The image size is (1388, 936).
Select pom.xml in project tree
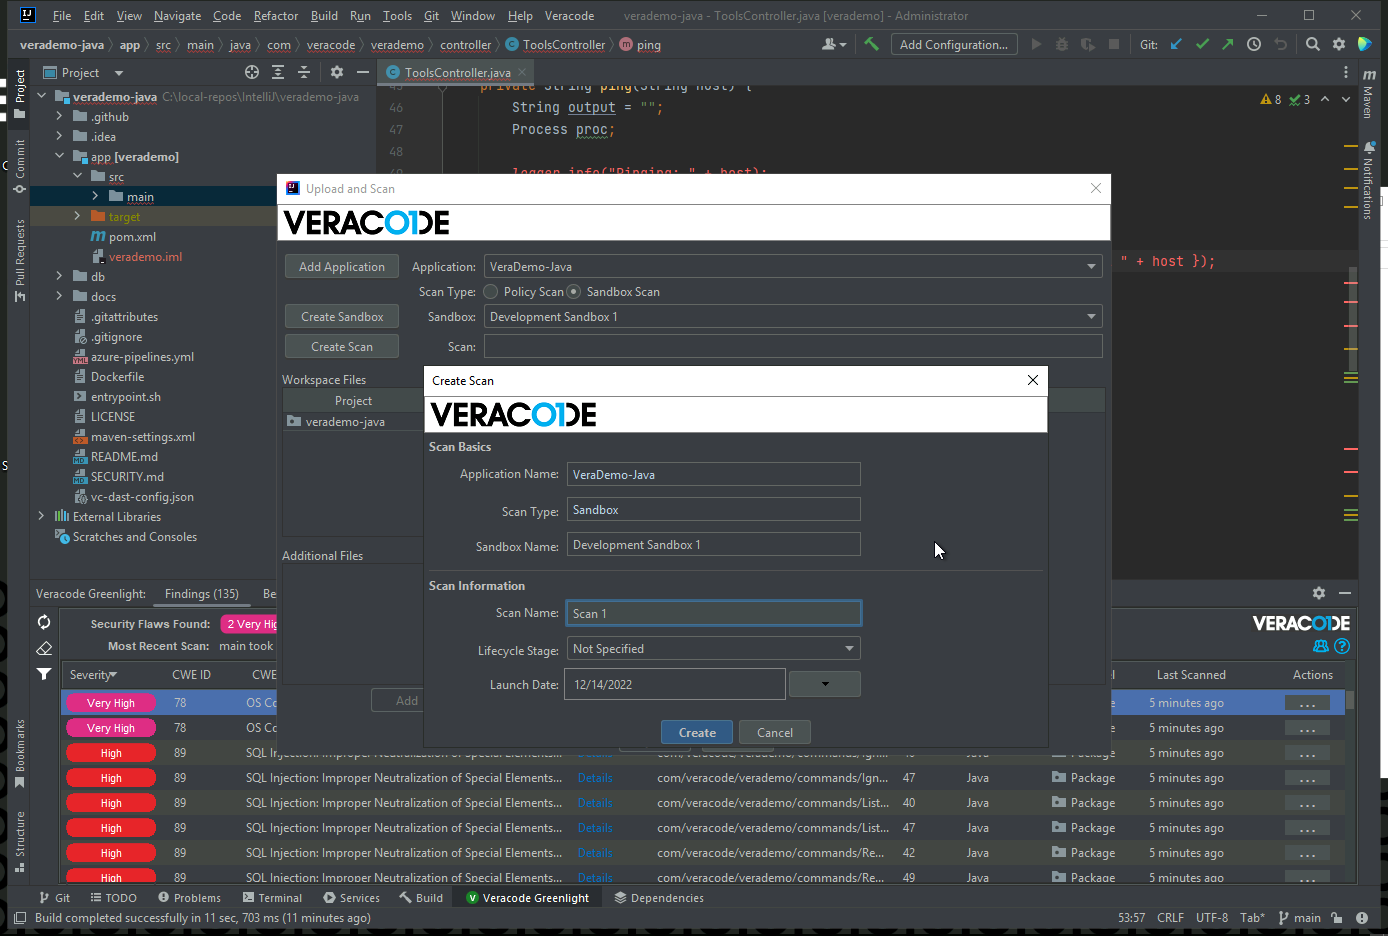(132, 237)
